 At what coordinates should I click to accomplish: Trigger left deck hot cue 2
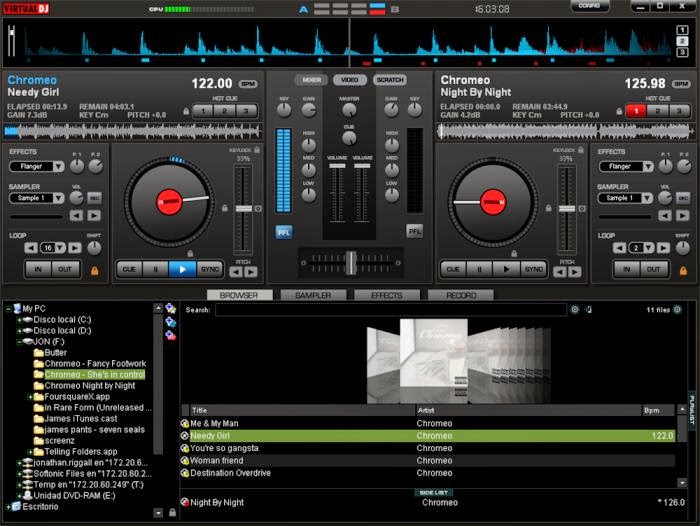pos(225,111)
